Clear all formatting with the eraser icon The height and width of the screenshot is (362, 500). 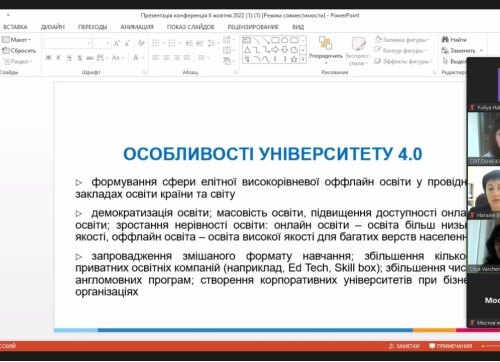(141, 43)
